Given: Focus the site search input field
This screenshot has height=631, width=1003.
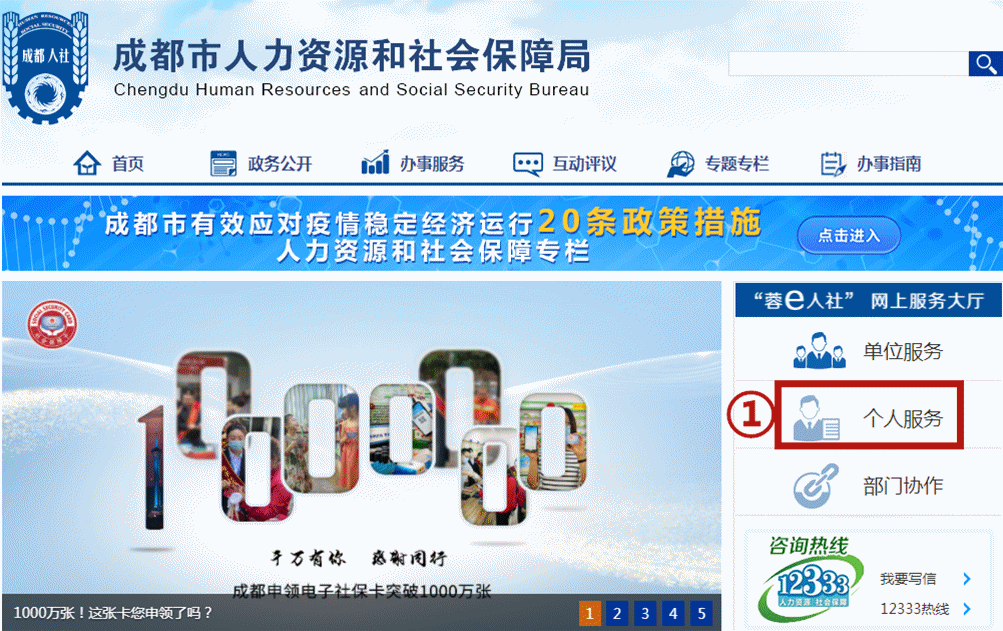Looking at the screenshot, I should [x=848, y=64].
